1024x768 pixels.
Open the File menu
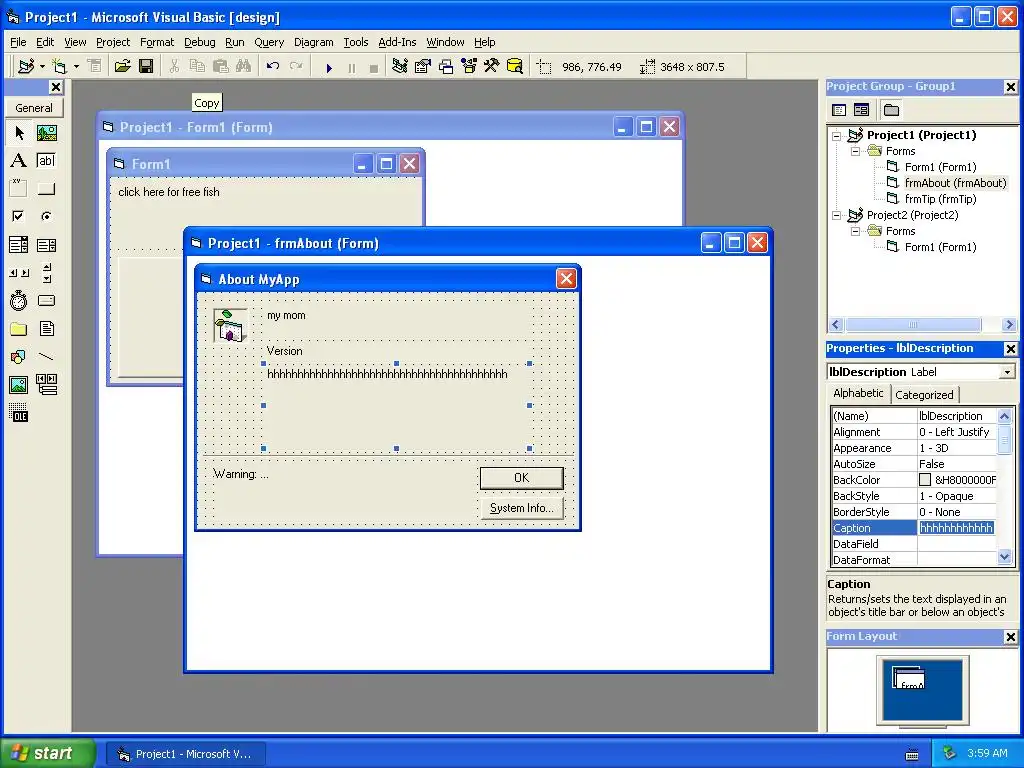tap(18, 42)
